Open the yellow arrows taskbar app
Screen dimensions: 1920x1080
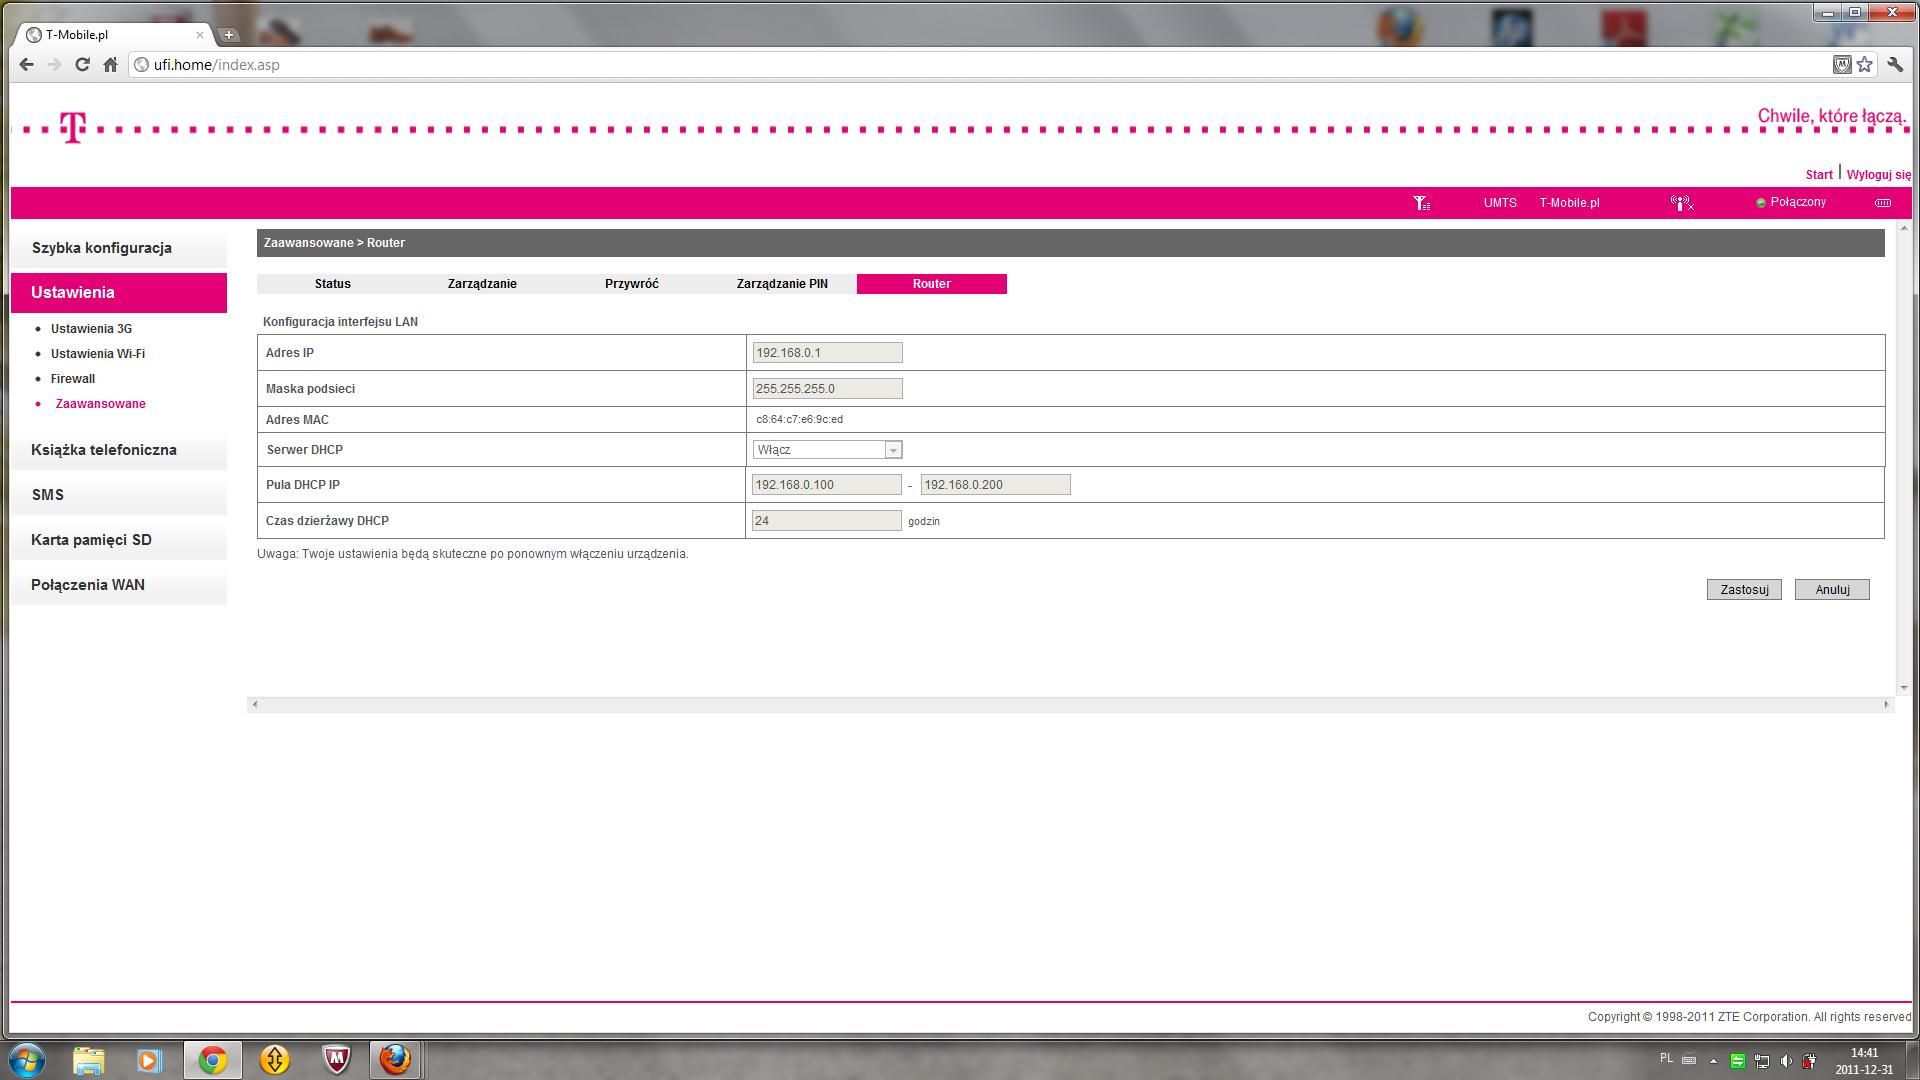(274, 1060)
